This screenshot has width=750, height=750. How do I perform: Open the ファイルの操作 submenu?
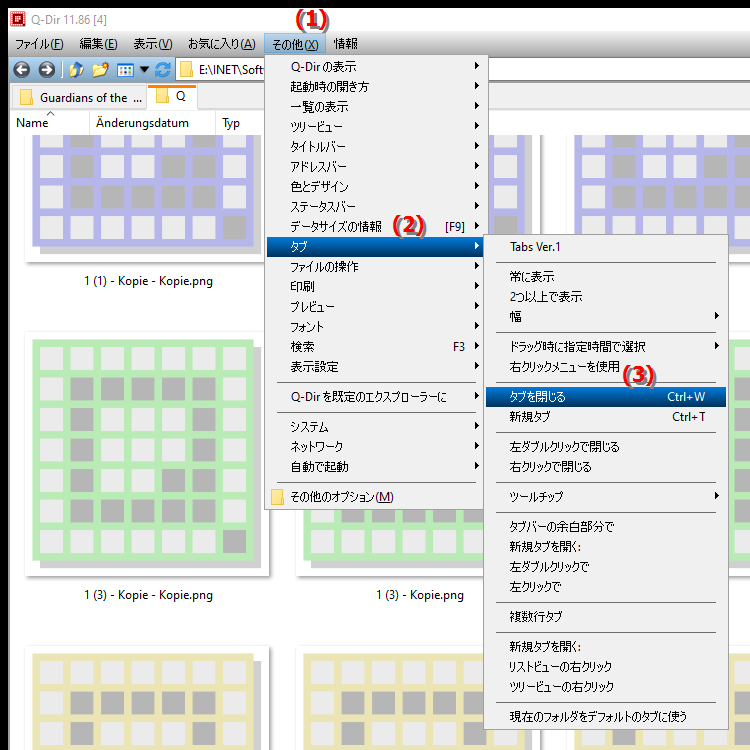coord(375,266)
